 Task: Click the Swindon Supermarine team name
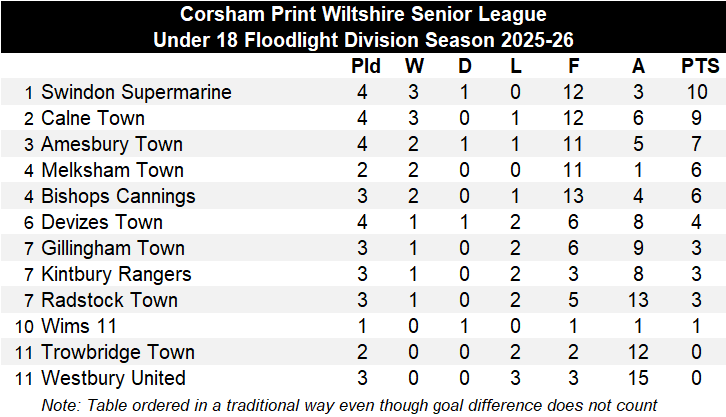136,92
